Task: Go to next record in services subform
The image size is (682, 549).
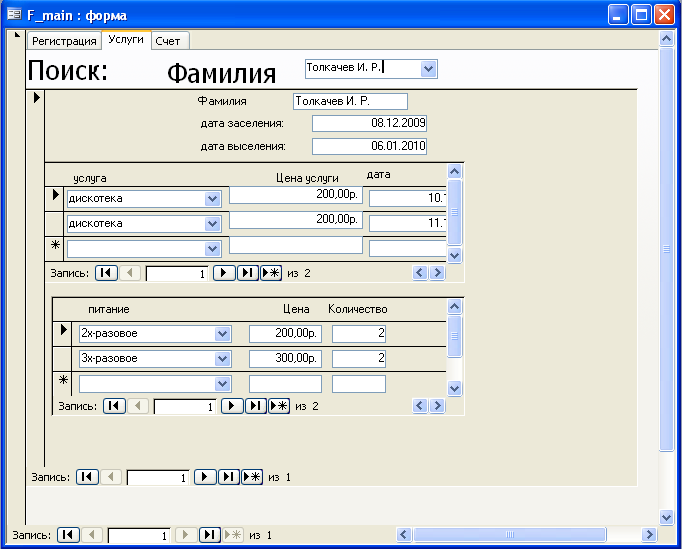Action: [224, 272]
